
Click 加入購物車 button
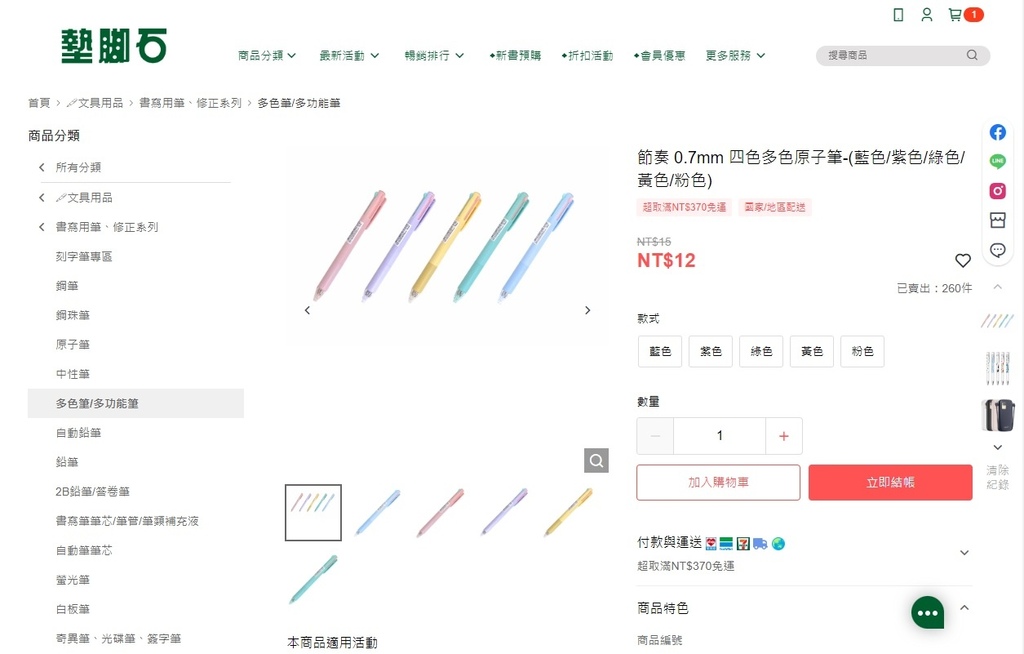click(x=718, y=483)
